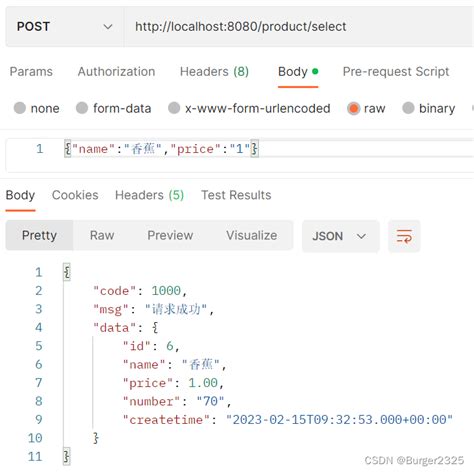Open the POST method dropdown
This screenshot has width=474, height=473.
point(65,27)
